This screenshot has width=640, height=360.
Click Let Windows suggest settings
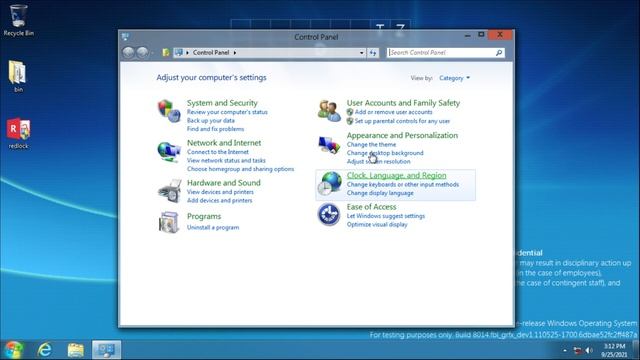pyautogui.click(x=386, y=216)
